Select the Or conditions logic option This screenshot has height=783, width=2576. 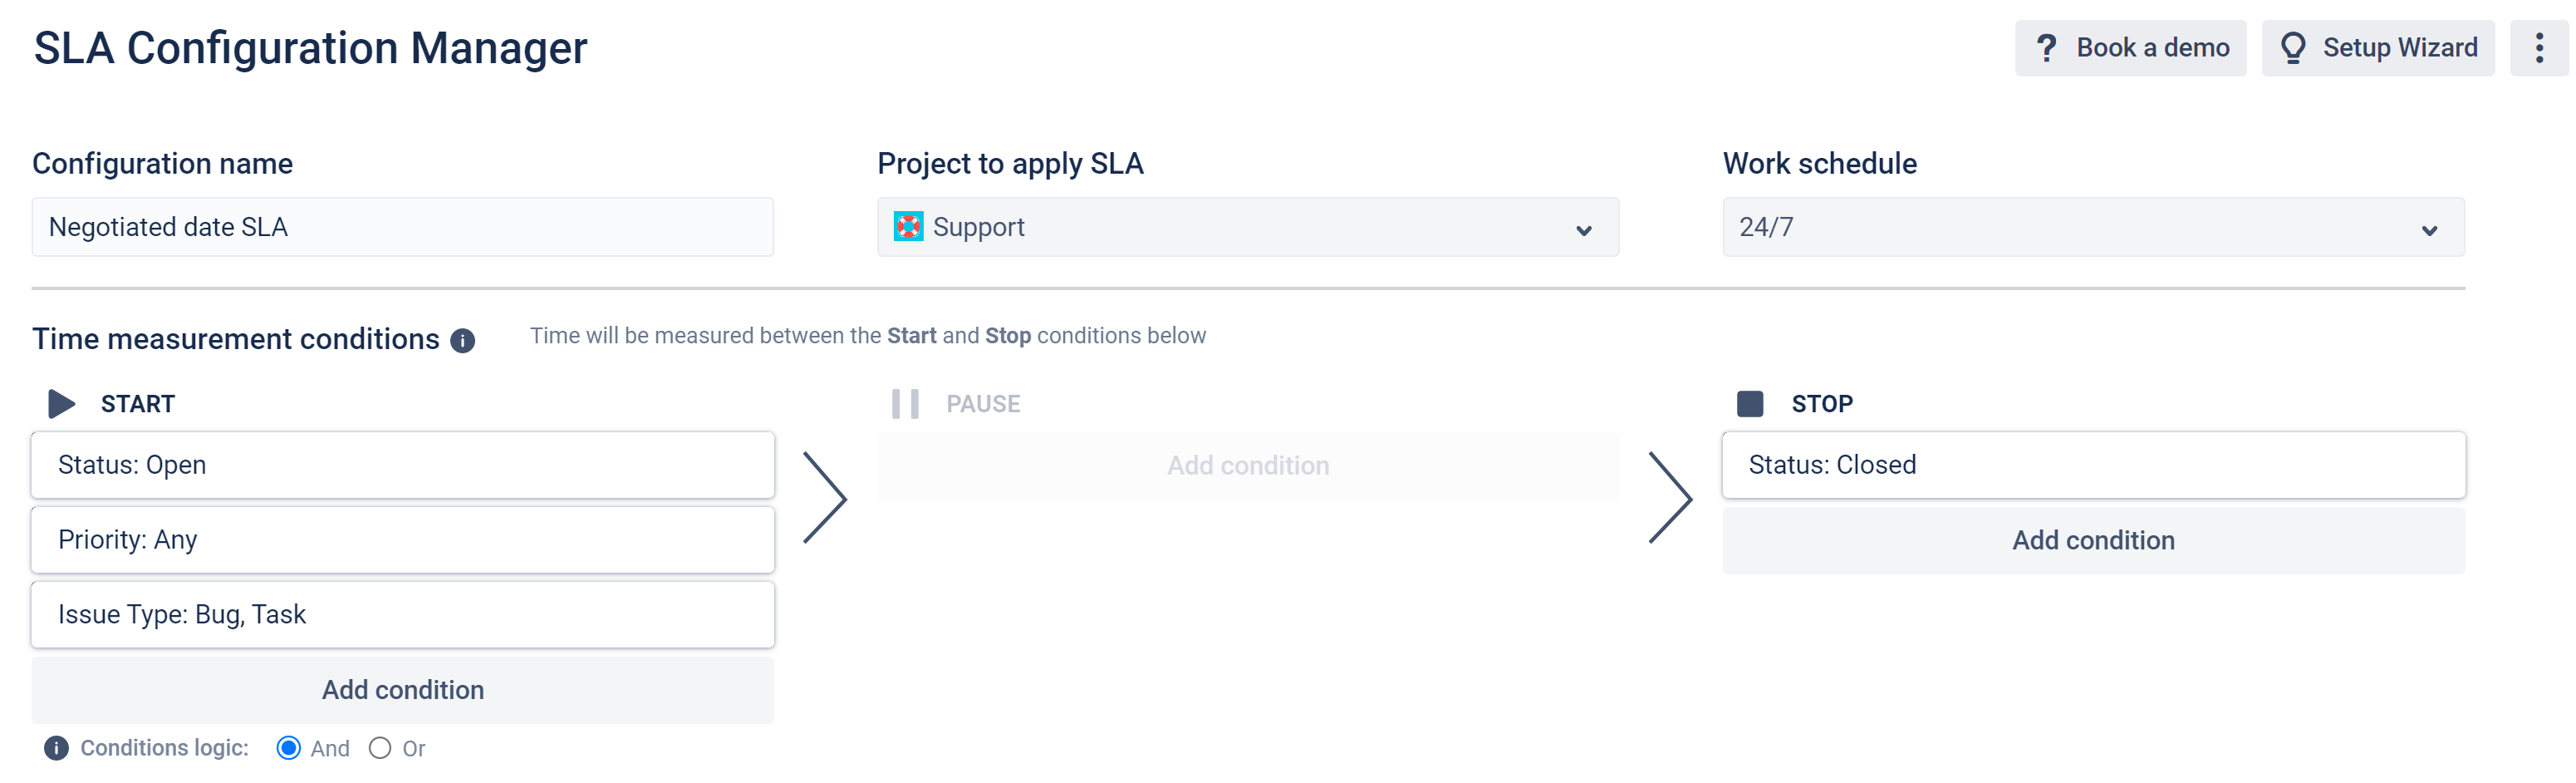point(380,748)
